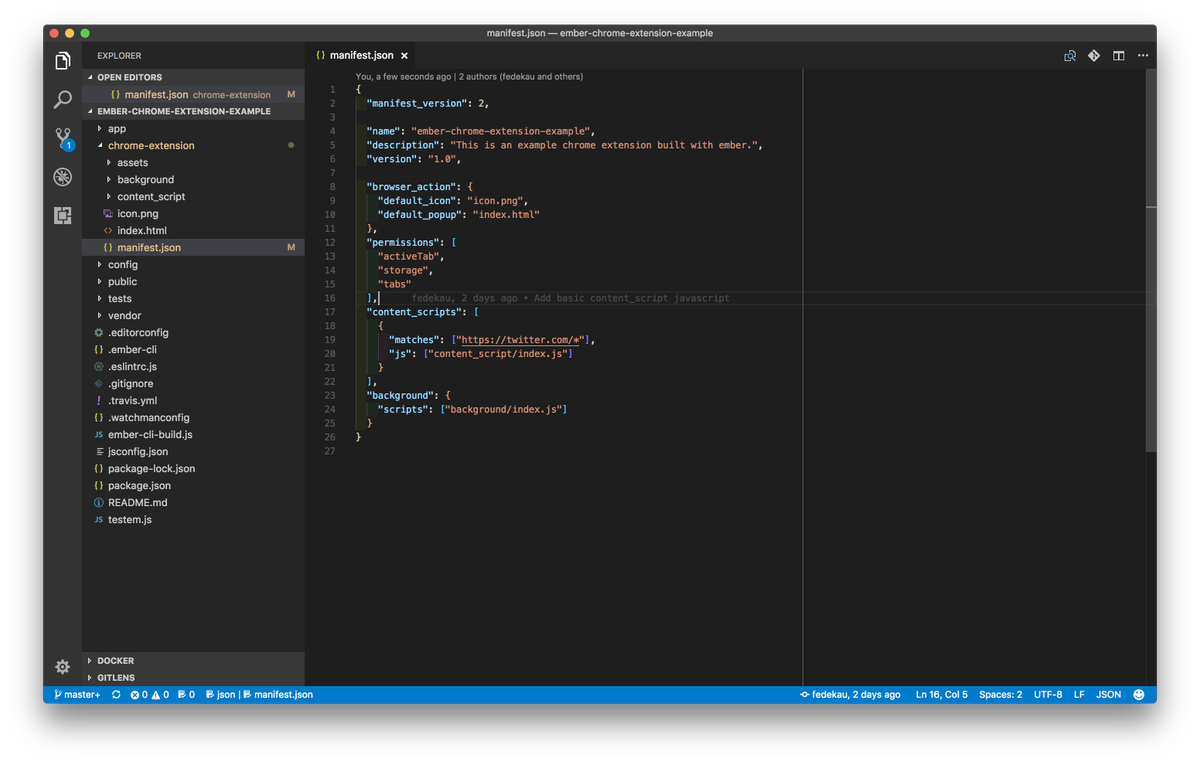Change the file encoding via UTF-8
The image size is (1200, 765).
1048,694
